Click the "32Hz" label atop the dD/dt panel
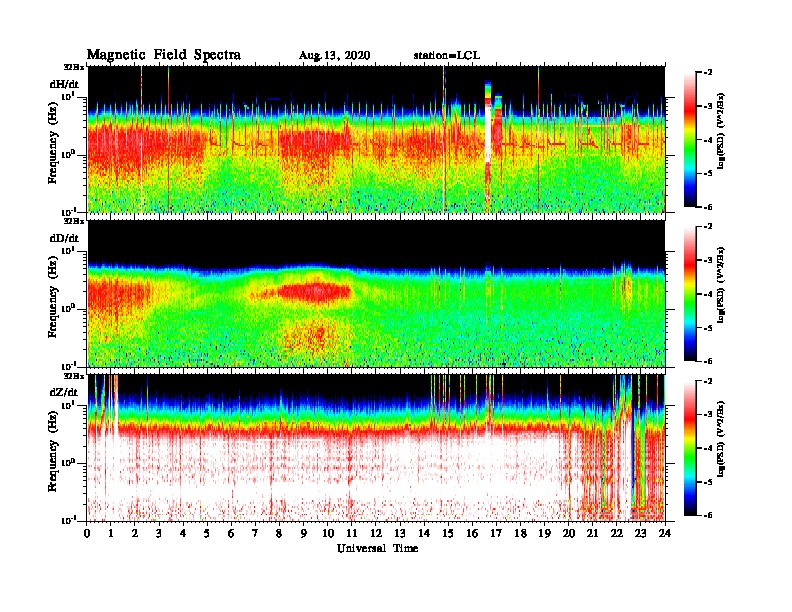Image resolution: width=792 pixels, height=612 pixels. 74,221
